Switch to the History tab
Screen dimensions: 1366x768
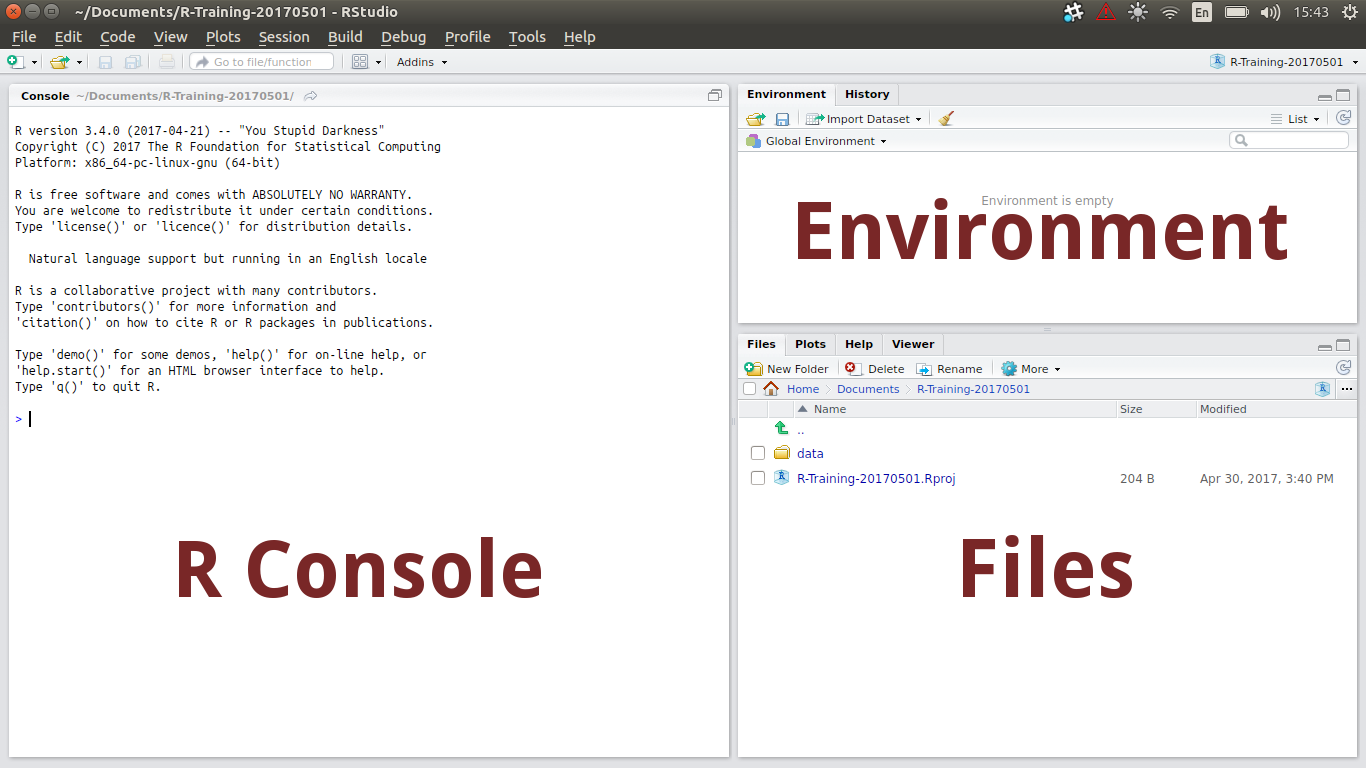(x=866, y=94)
